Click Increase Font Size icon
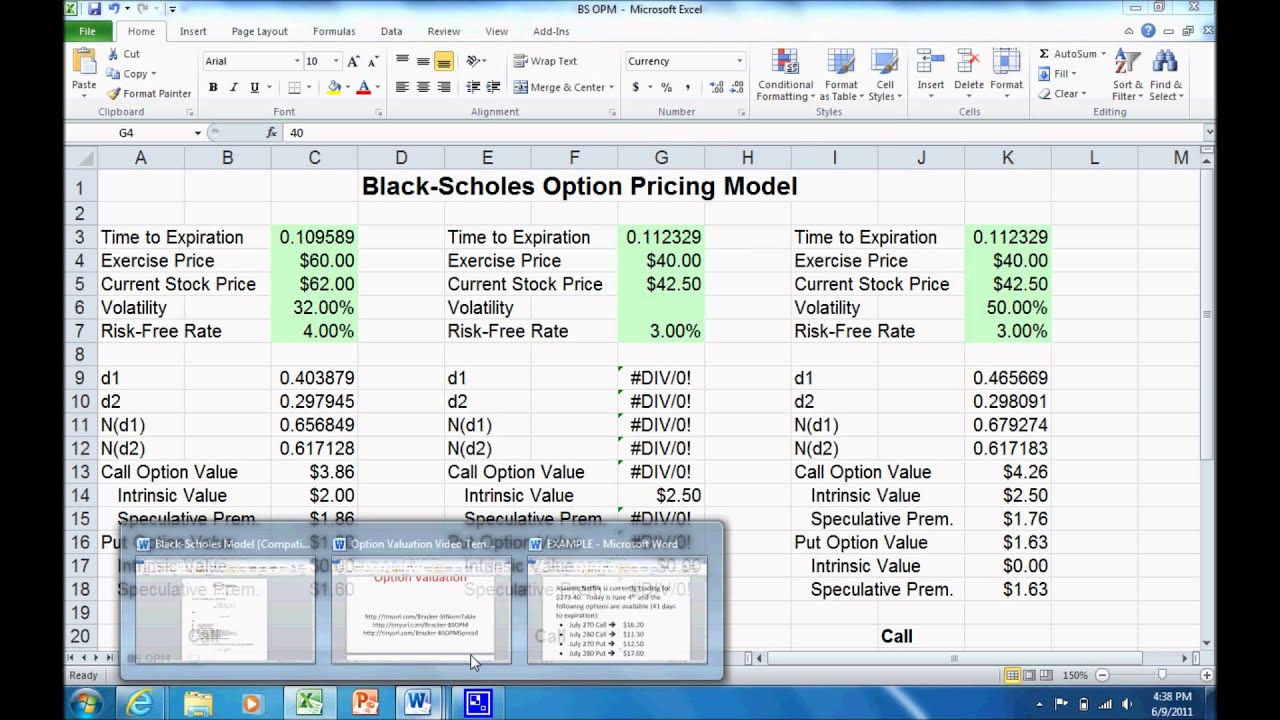This screenshot has width=1280, height=720. pyautogui.click(x=353, y=61)
